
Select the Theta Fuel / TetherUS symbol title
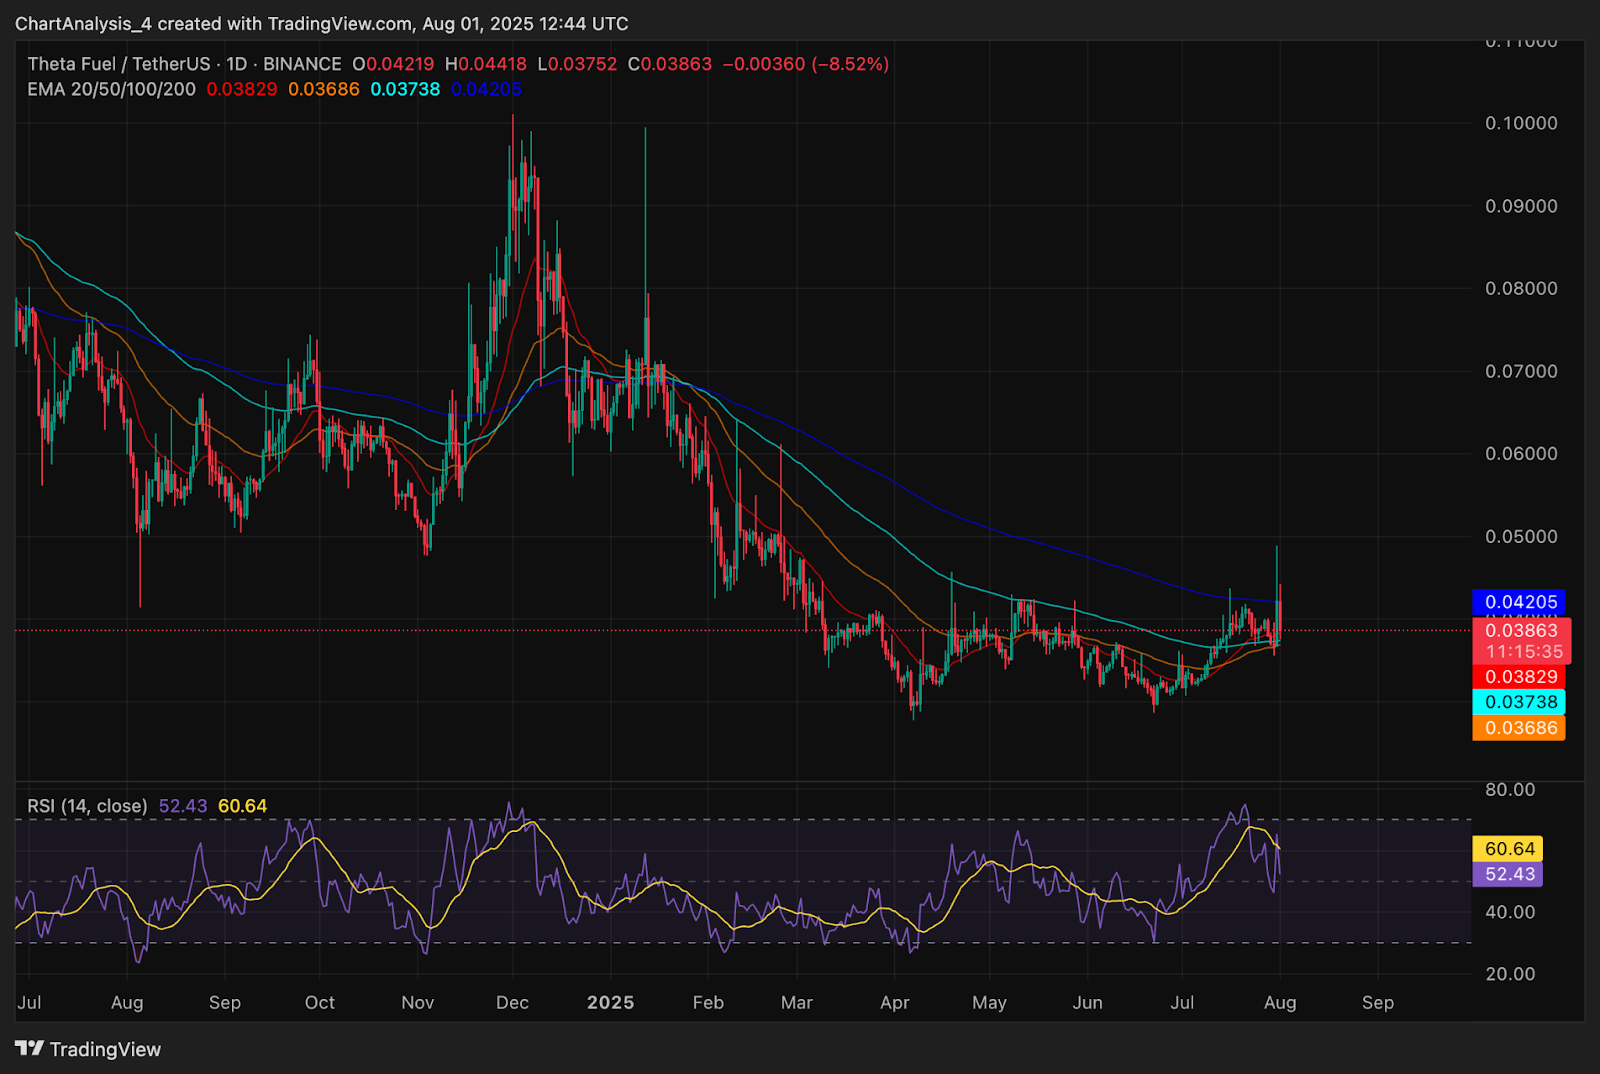(119, 64)
